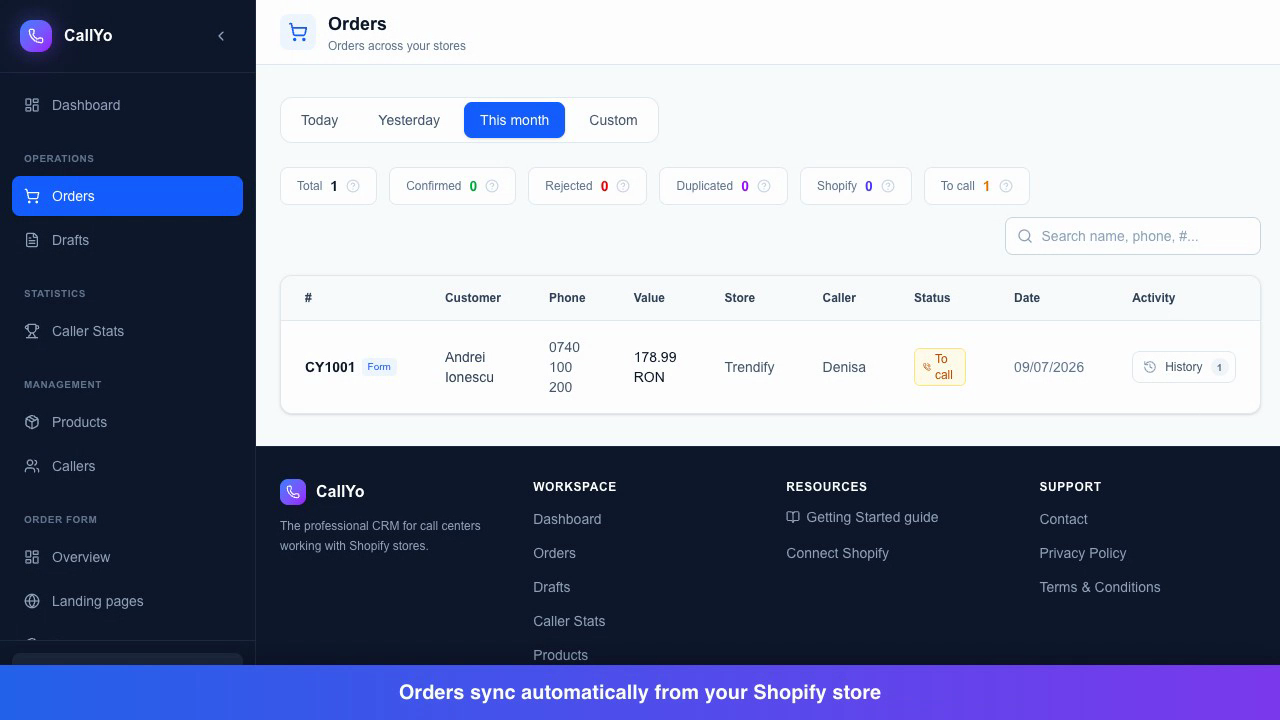Click the shopping cart icon beside Orders heading
The width and height of the screenshot is (1280, 720).
coord(298,32)
